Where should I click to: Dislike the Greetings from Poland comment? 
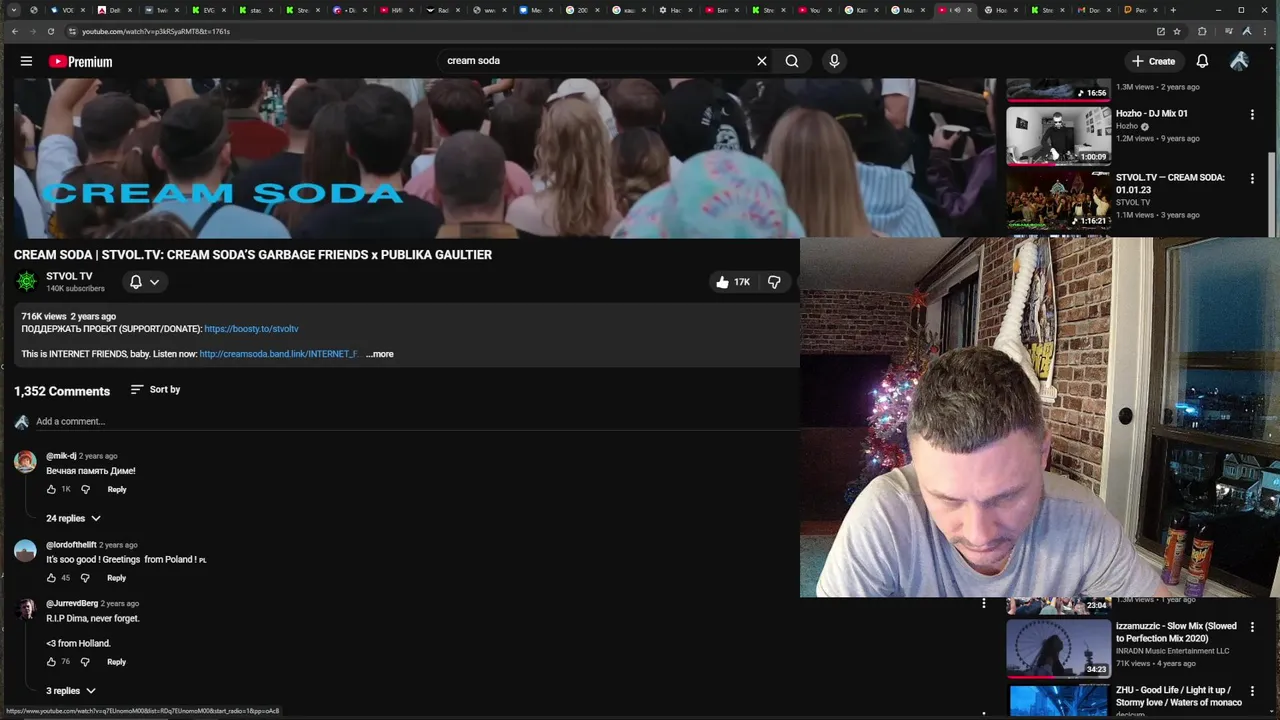click(85, 577)
